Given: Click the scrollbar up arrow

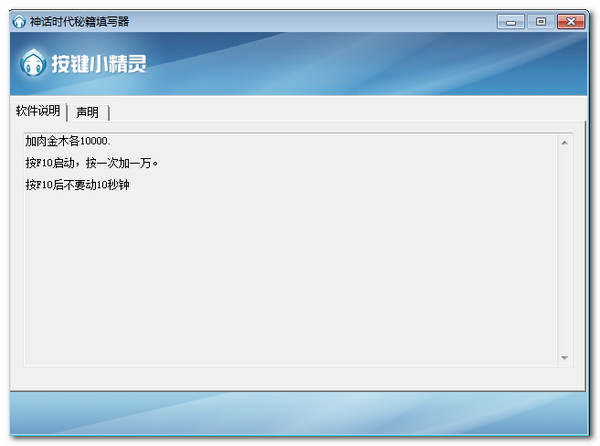Looking at the screenshot, I should tap(564, 143).
